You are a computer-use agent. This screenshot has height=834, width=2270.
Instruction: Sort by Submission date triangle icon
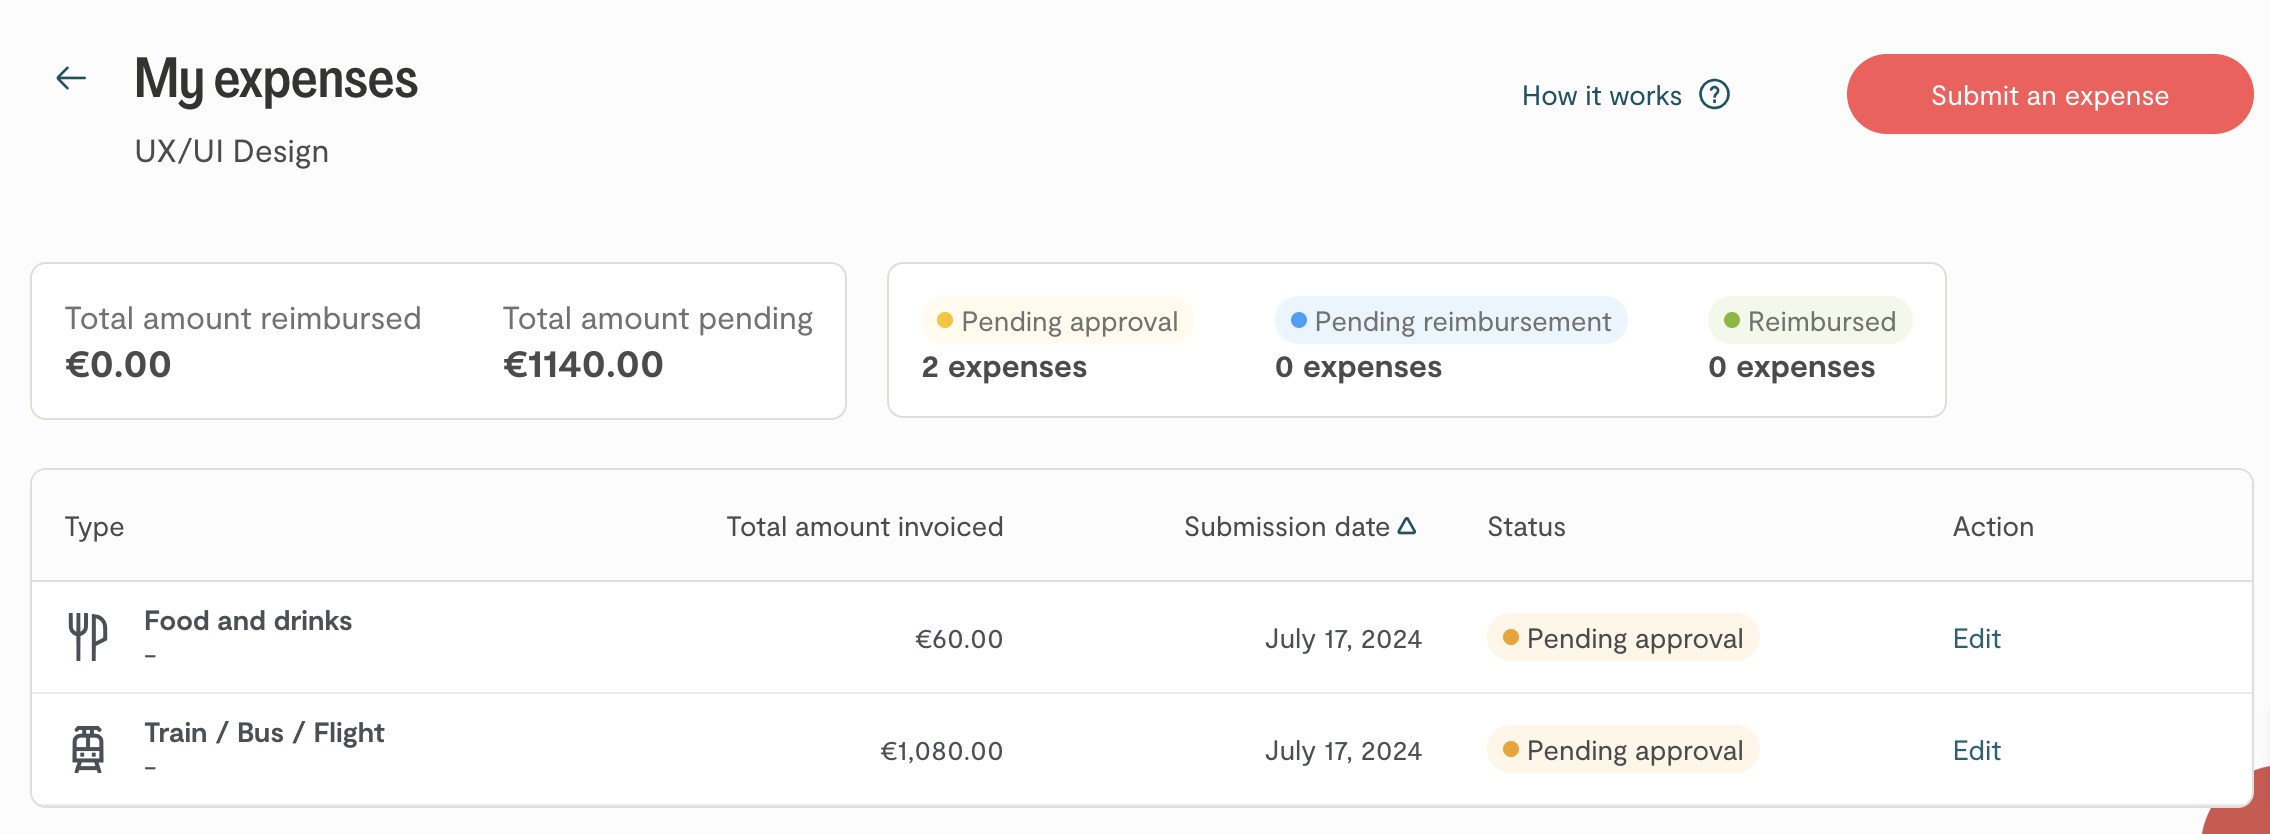pyautogui.click(x=1407, y=526)
